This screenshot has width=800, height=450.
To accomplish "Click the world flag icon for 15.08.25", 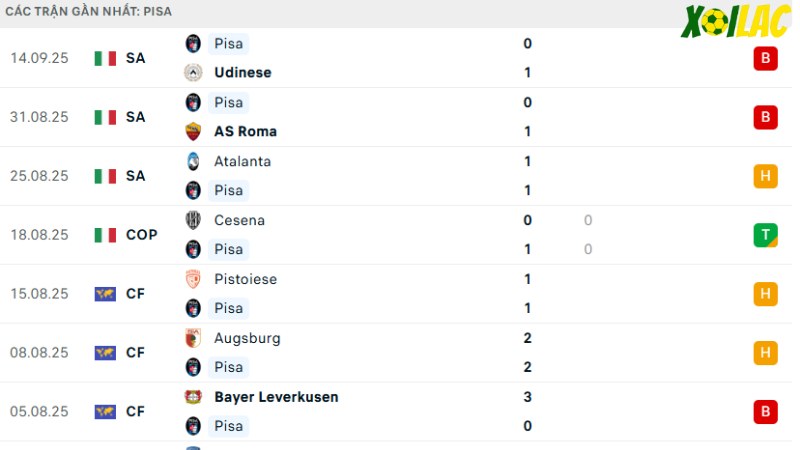I will 105,294.
